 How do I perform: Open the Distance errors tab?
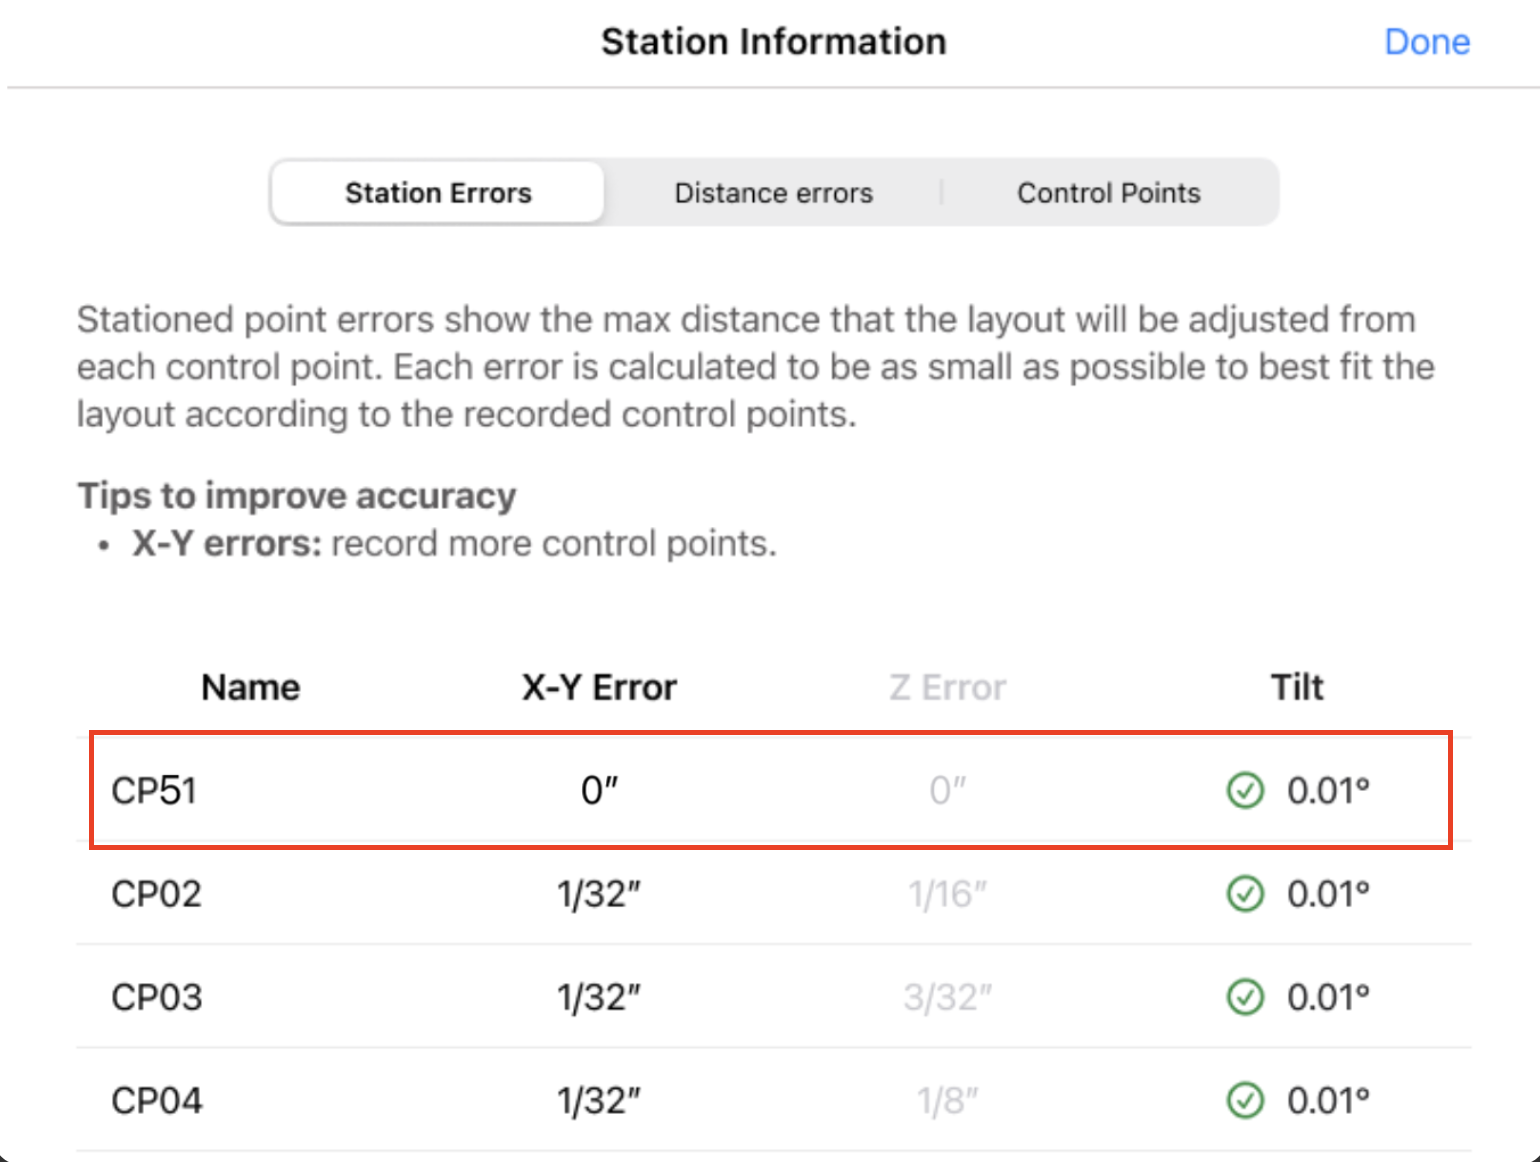click(x=773, y=192)
